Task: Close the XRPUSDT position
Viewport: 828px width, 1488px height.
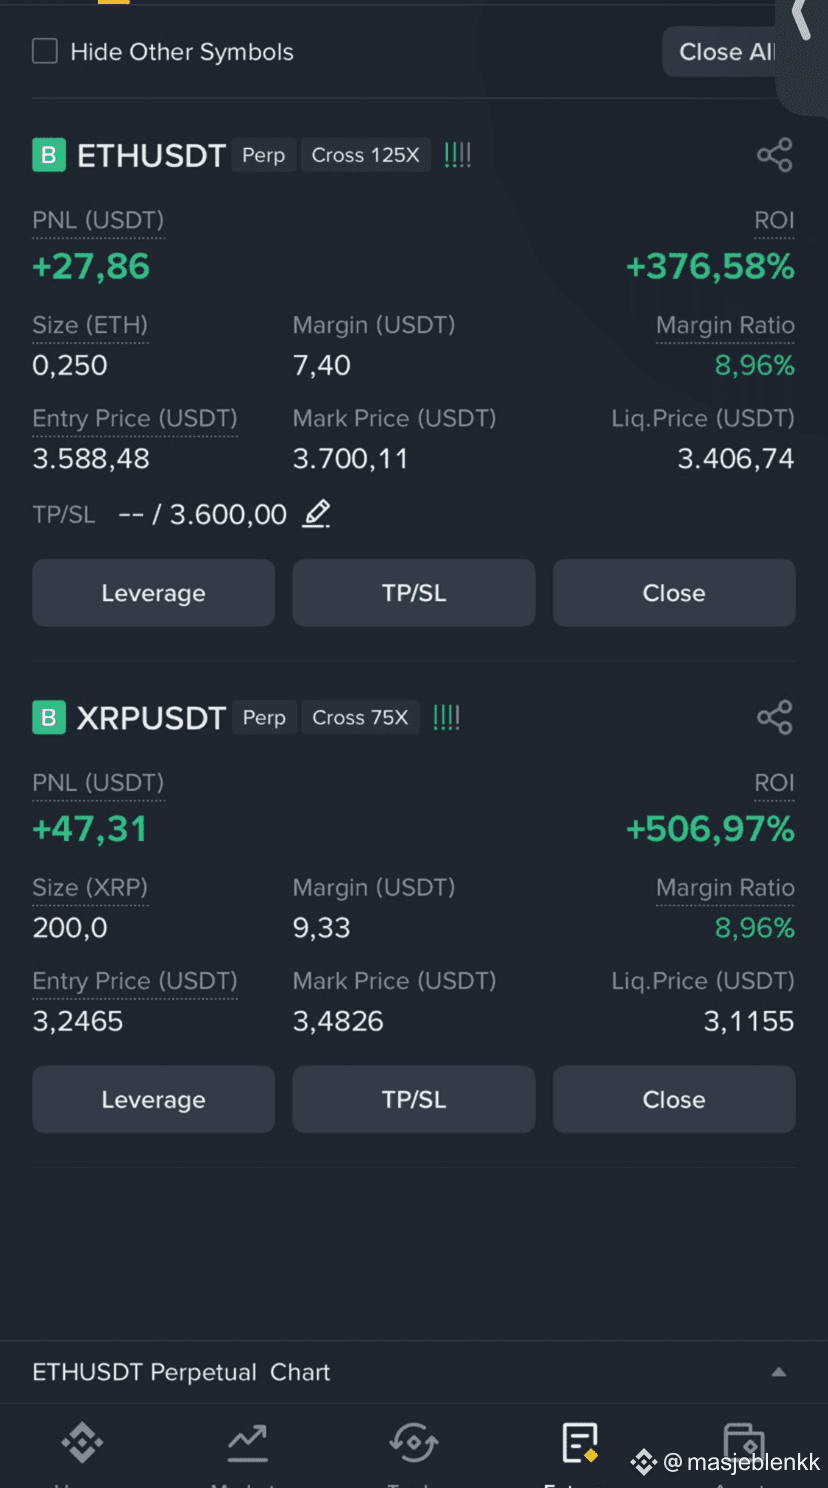Action: coord(674,1099)
